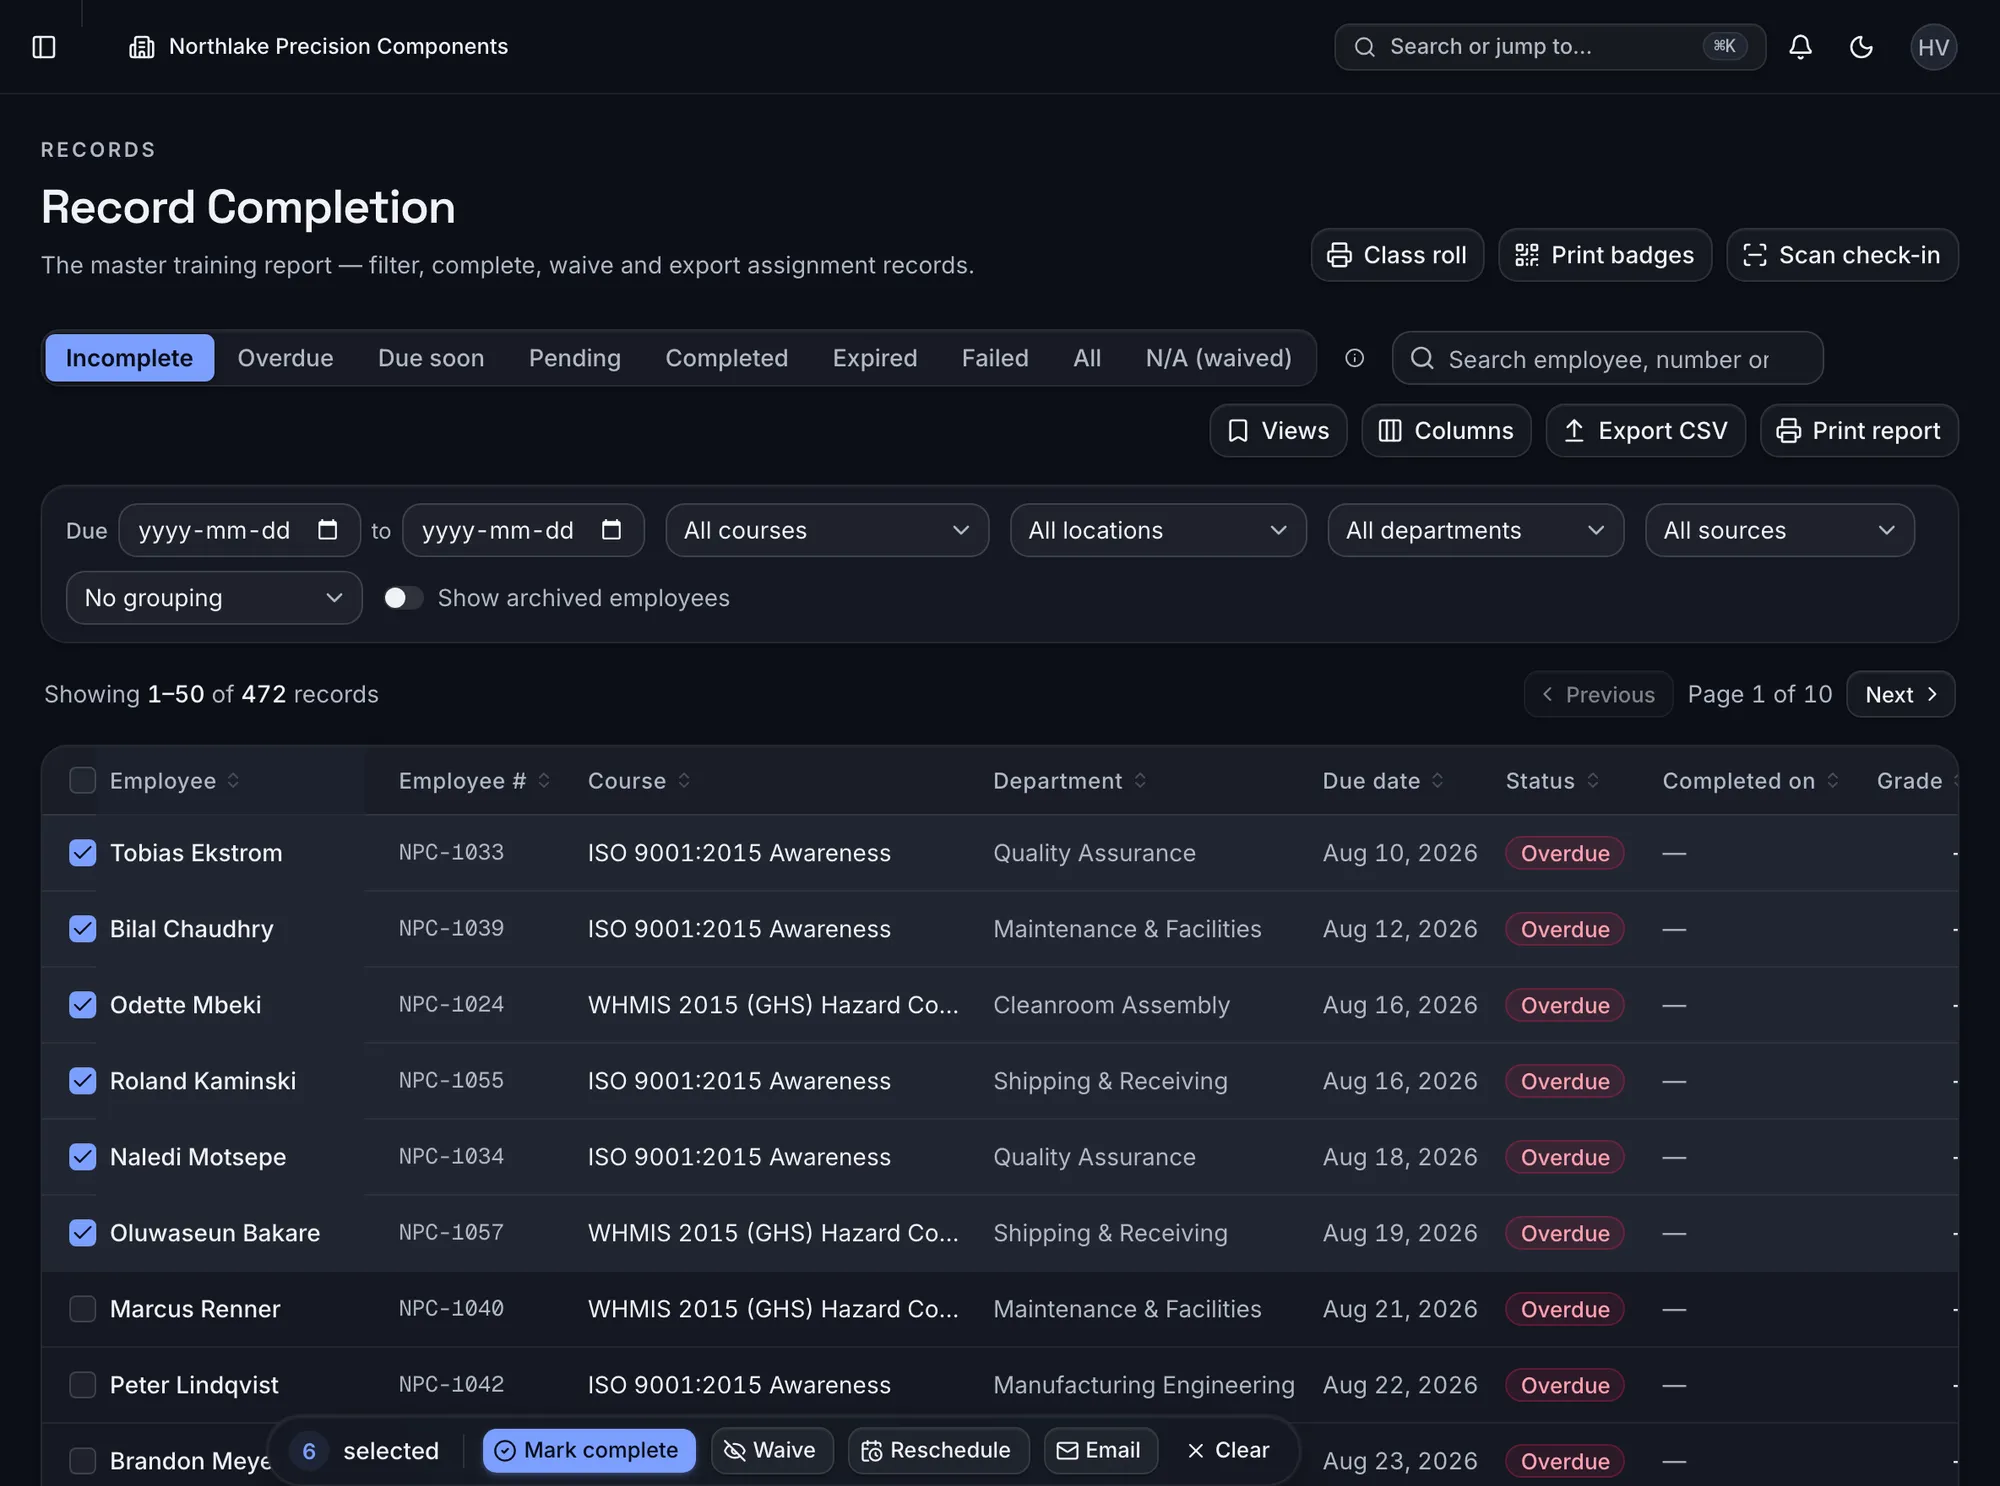Screen dimensions: 2000x1486
Task: Open the All courses dropdown
Action: [x=827, y=530]
